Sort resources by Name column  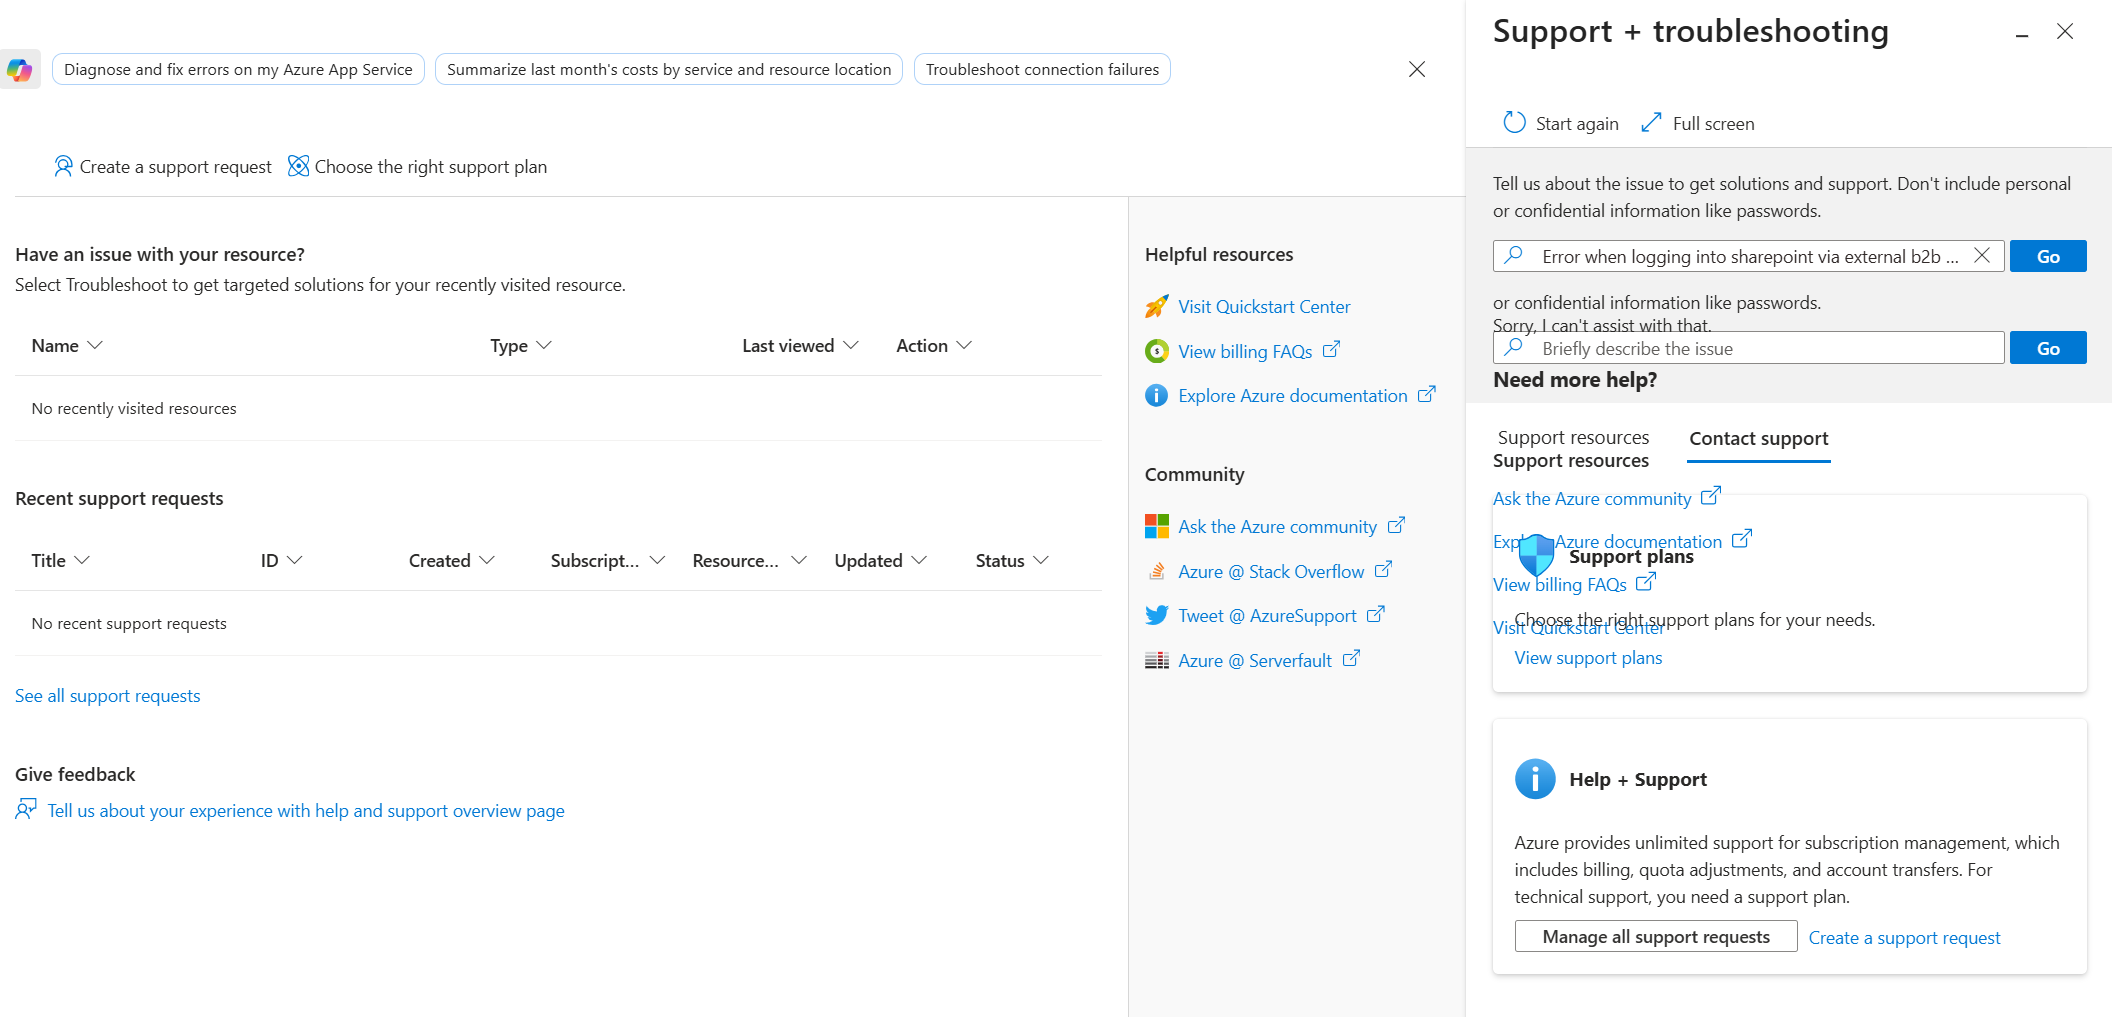point(67,345)
